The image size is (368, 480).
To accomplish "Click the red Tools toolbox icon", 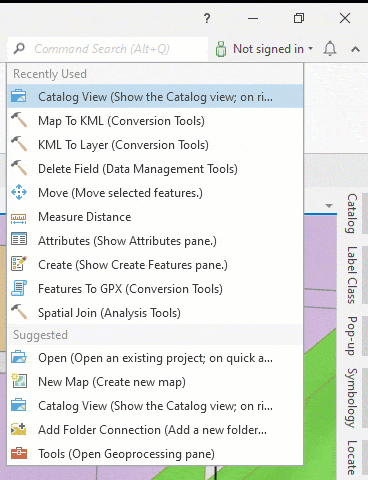I will point(19,453).
